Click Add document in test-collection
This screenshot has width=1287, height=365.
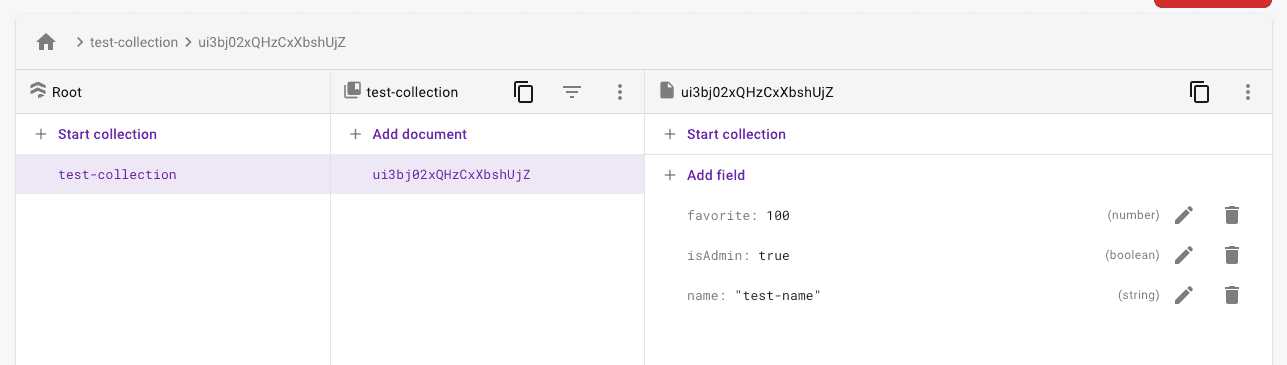click(408, 134)
